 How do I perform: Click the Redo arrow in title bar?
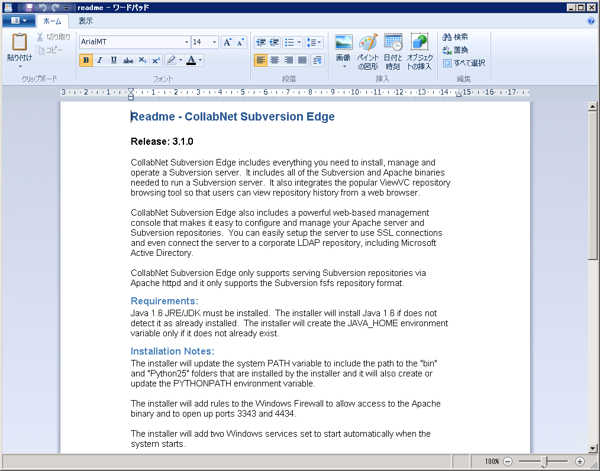[55, 8]
